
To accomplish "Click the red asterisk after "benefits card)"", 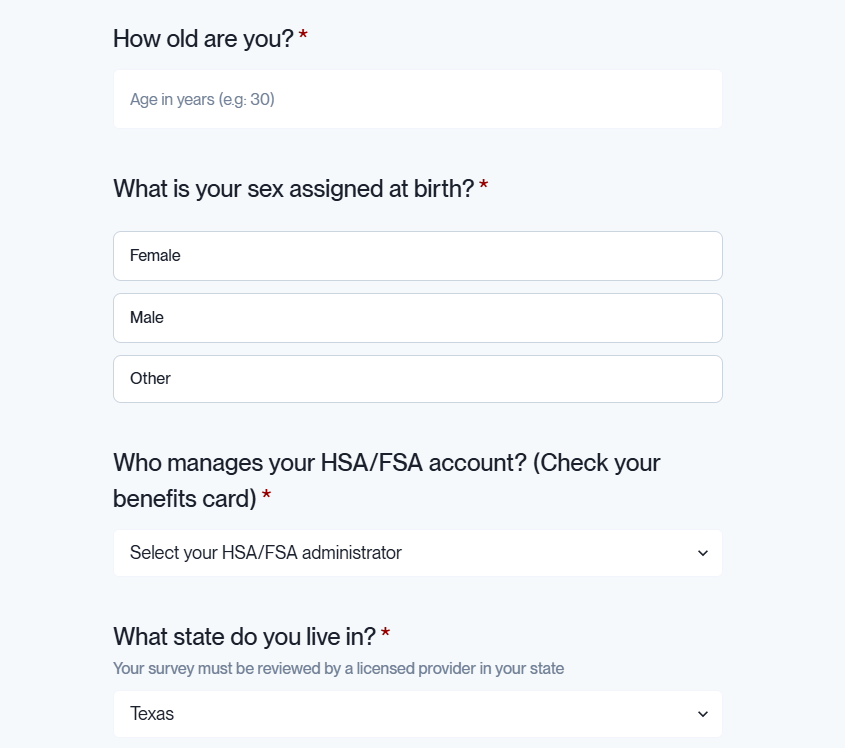I will click(266, 497).
